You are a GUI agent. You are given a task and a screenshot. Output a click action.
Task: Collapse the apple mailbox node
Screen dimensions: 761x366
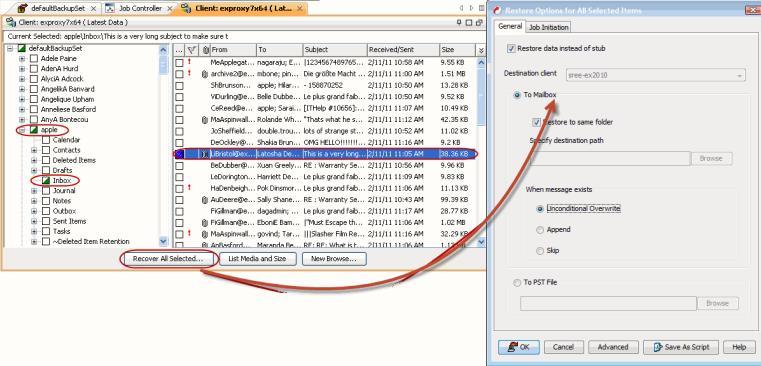tap(22, 130)
